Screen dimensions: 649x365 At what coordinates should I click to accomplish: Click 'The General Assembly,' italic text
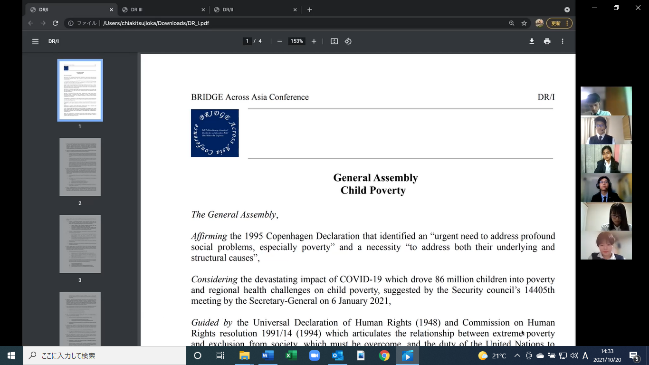(x=234, y=214)
